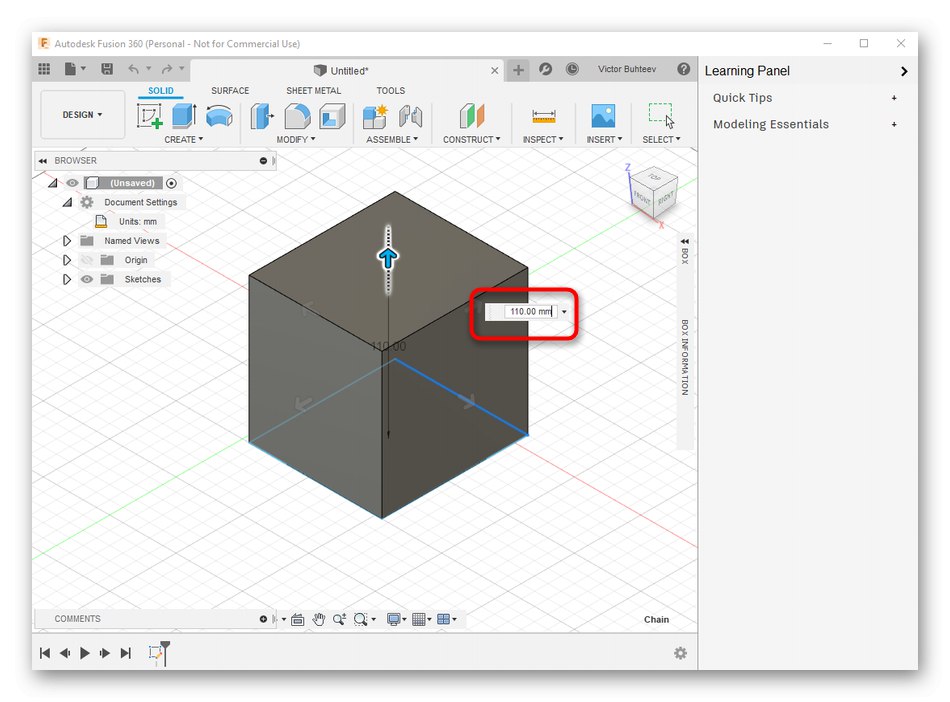
Task: Use the Zoom magnifier tool
Action: [339, 619]
